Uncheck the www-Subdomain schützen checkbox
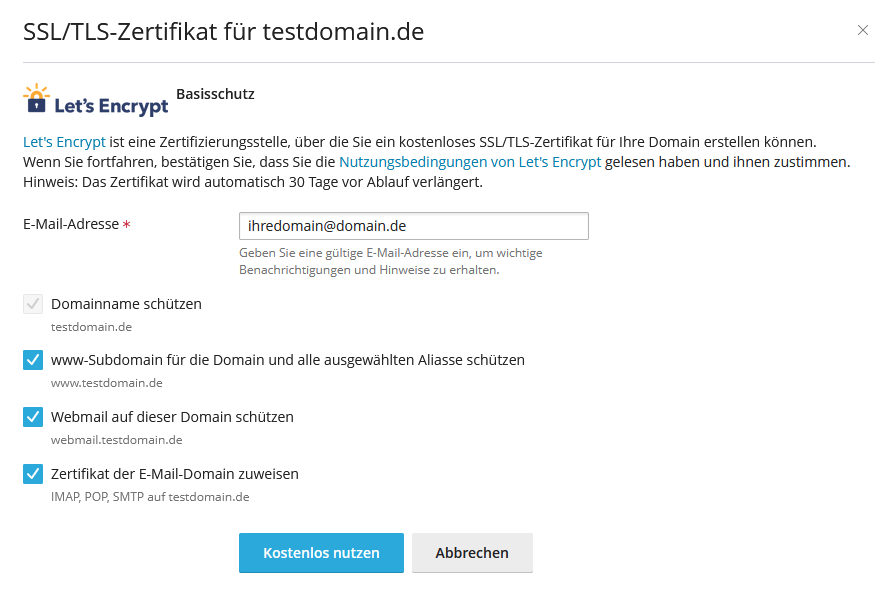 click(33, 360)
